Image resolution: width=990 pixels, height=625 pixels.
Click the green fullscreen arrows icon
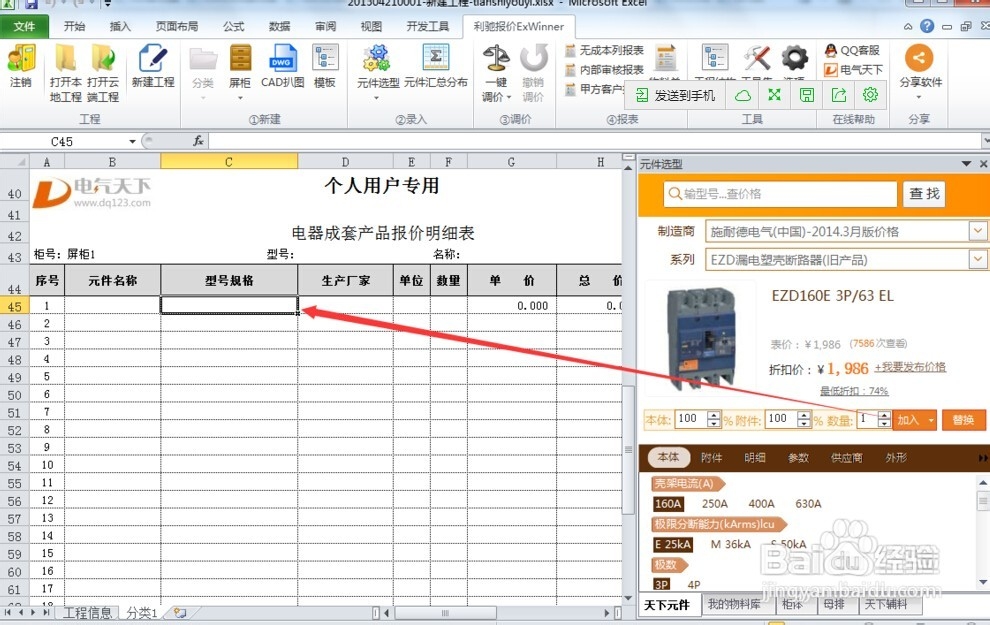click(775, 95)
